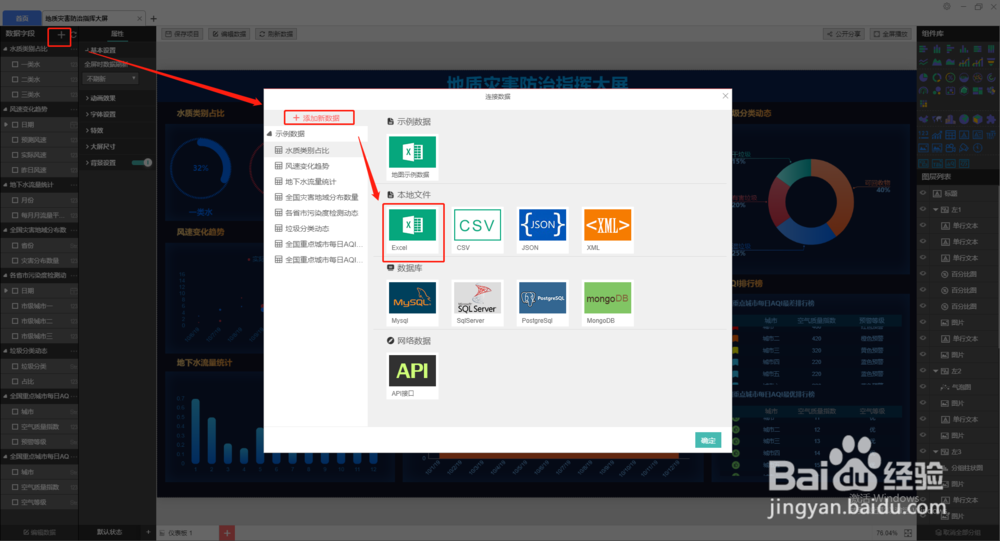
Task: Choose the Excel local file source
Action: [x=412, y=231]
